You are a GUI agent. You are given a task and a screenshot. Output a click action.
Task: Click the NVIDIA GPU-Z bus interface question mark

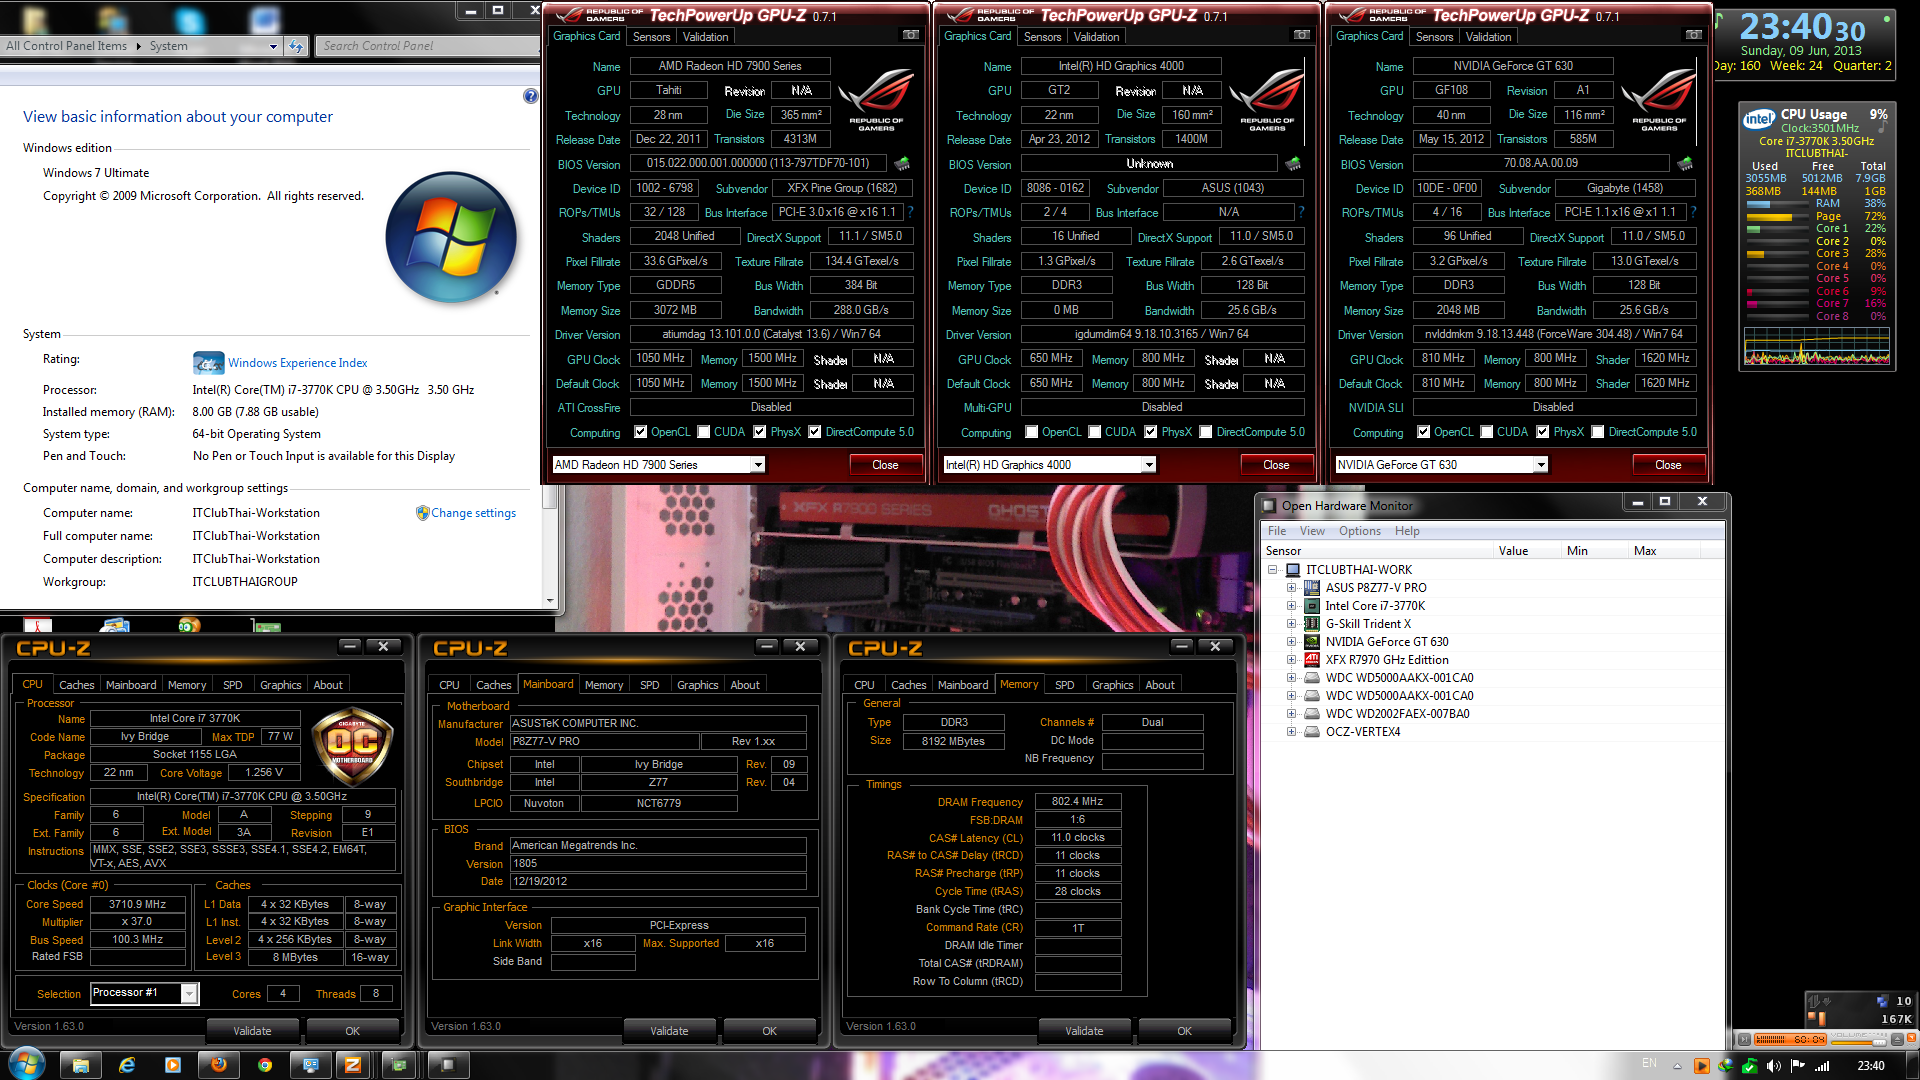[1693, 212]
